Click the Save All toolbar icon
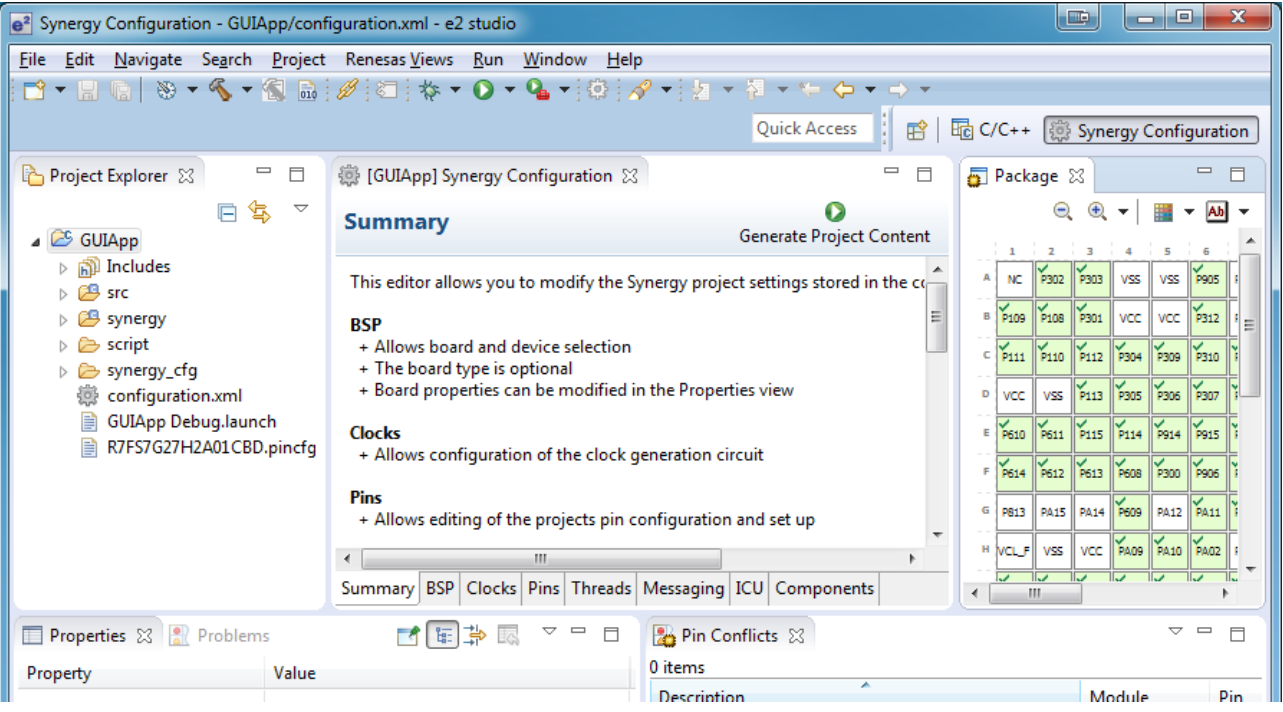The image size is (1283, 712). [121, 90]
